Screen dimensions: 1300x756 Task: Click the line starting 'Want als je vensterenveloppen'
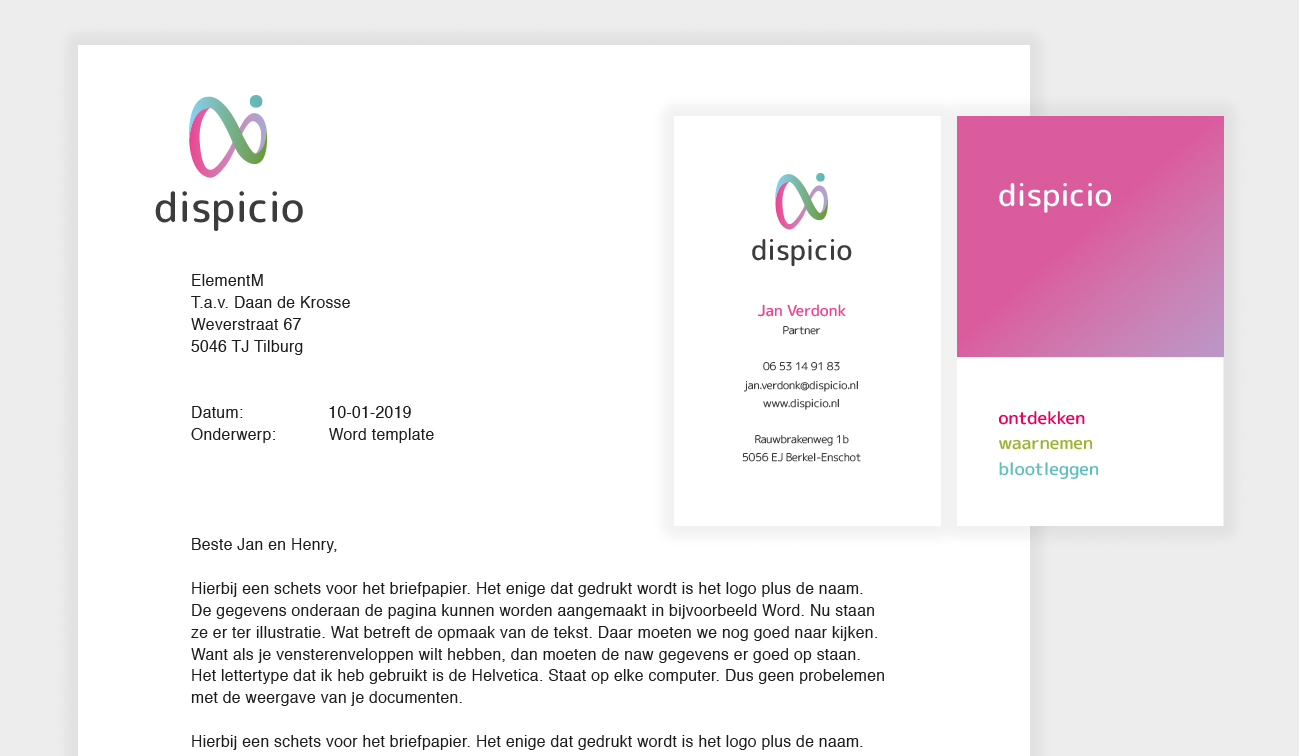click(525, 654)
